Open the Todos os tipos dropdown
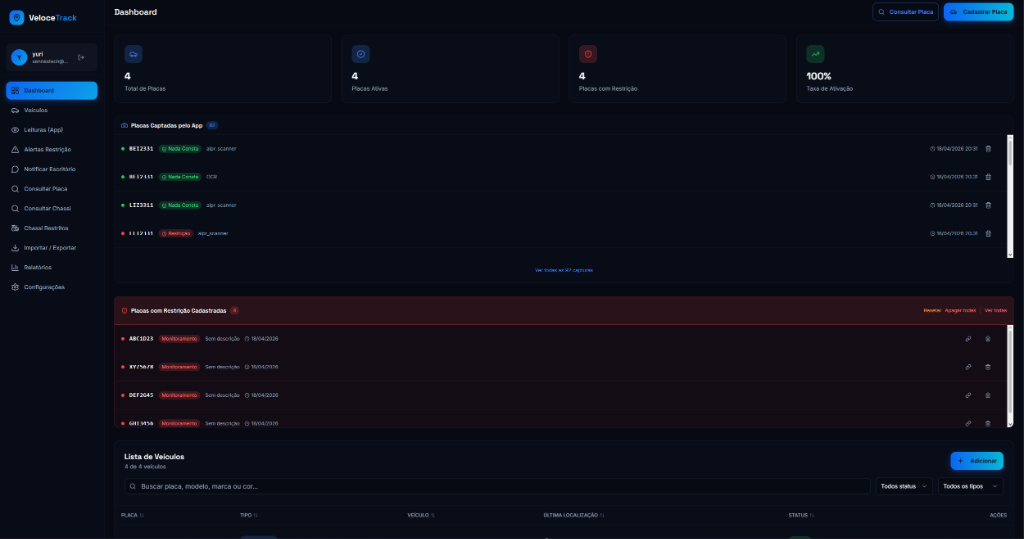This screenshot has height=539, width=1024. pyautogui.click(x=970, y=487)
